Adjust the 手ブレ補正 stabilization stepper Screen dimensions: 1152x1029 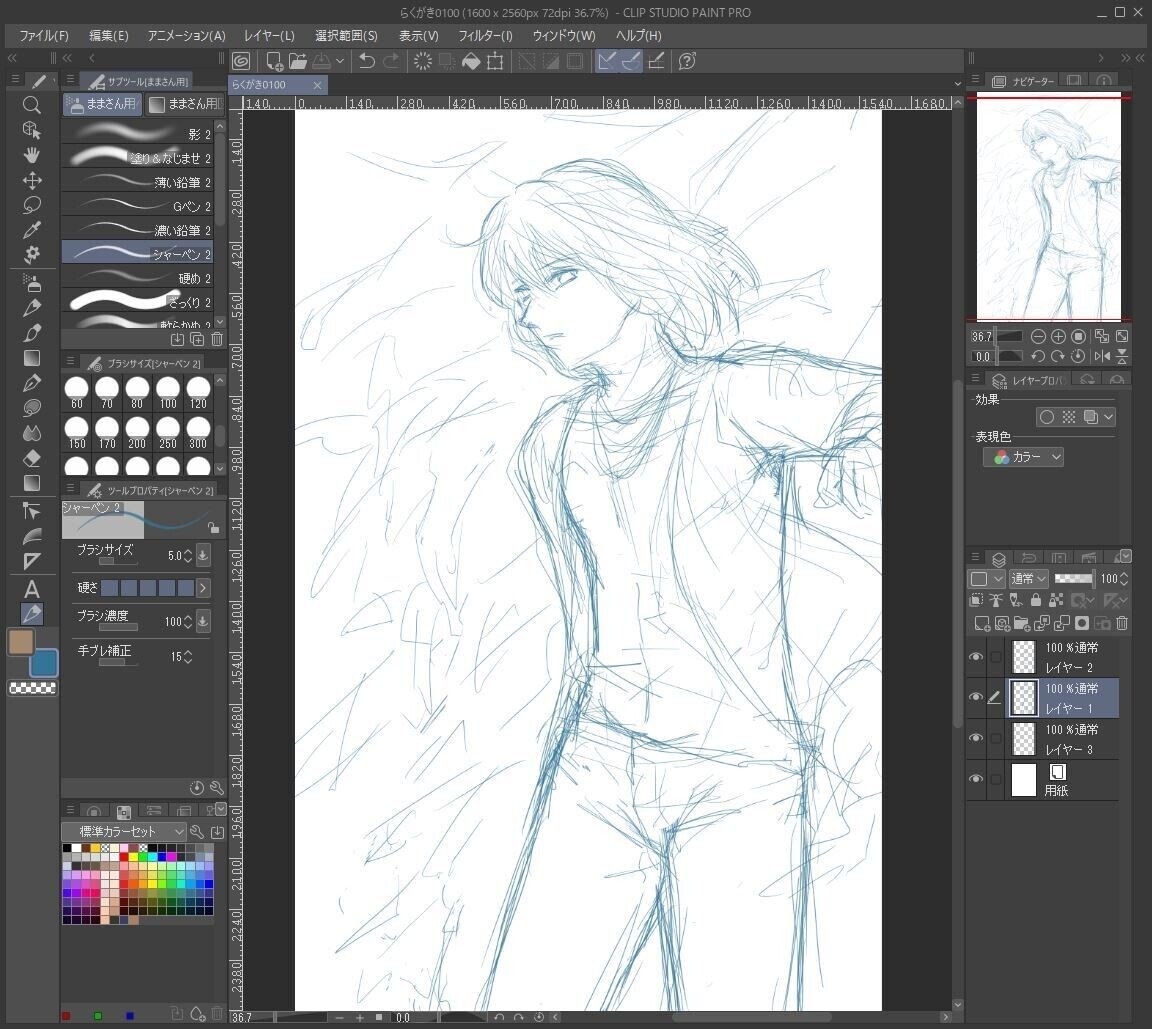pyautogui.click(x=188, y=657)
